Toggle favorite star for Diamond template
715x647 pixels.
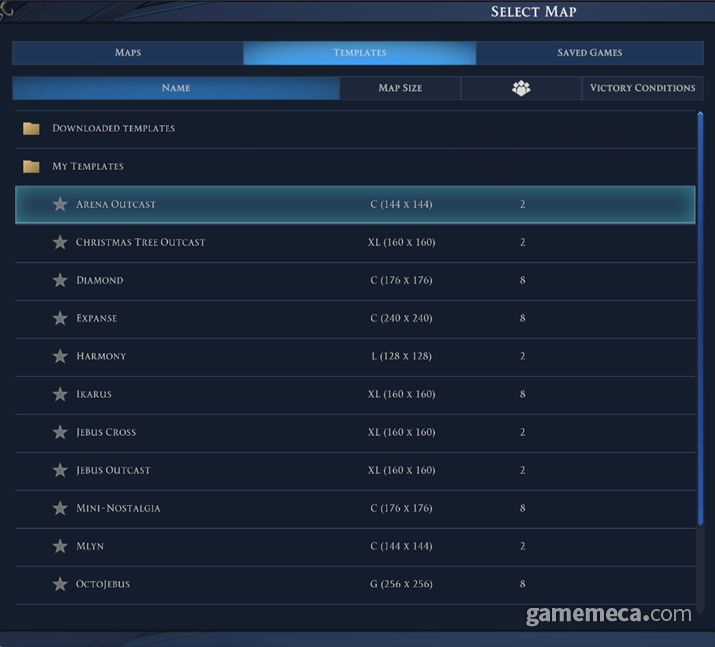click(x=60, y=280)
